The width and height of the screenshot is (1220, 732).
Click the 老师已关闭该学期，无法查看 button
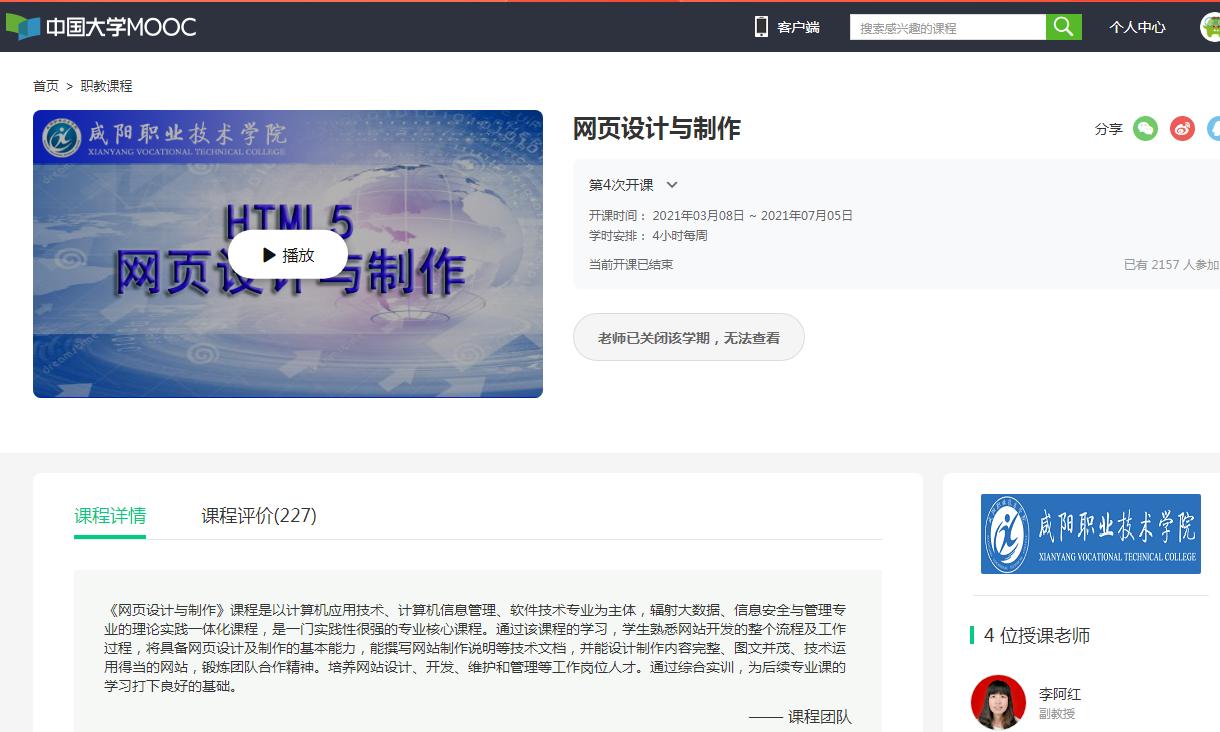click(688, 338)
